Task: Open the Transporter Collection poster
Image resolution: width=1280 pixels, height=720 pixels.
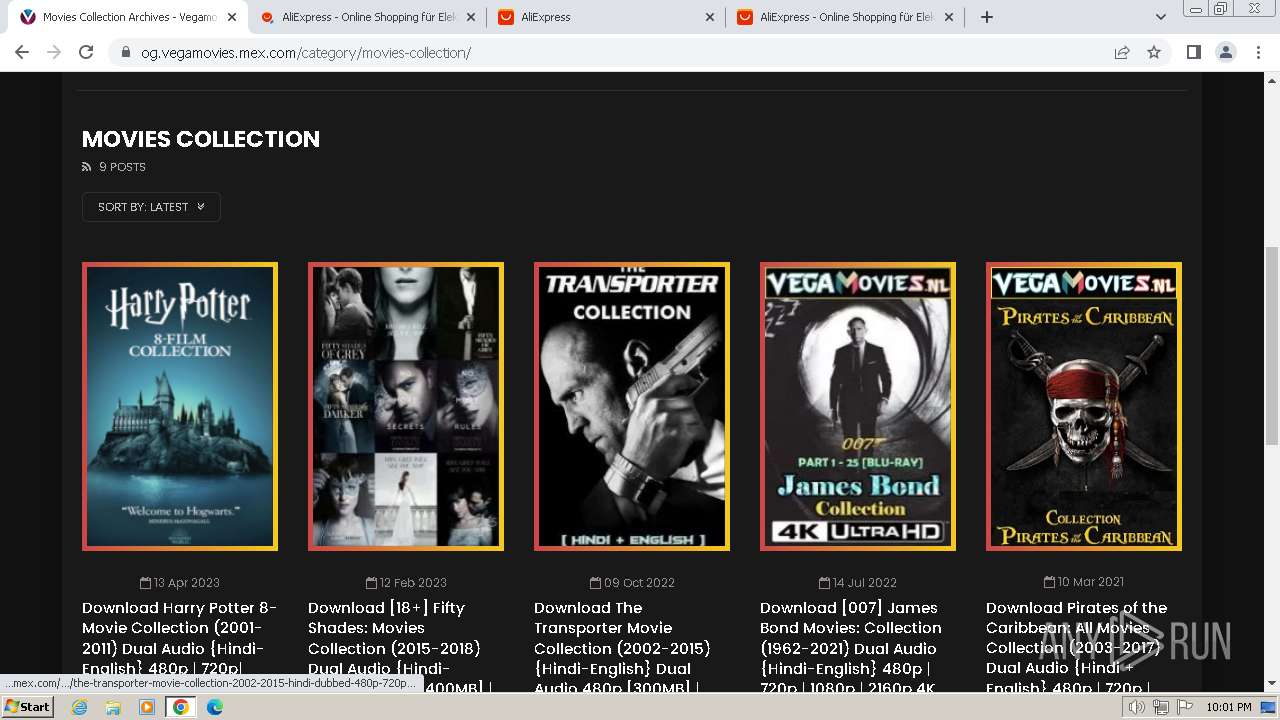Action: click(x=632, y=406)
